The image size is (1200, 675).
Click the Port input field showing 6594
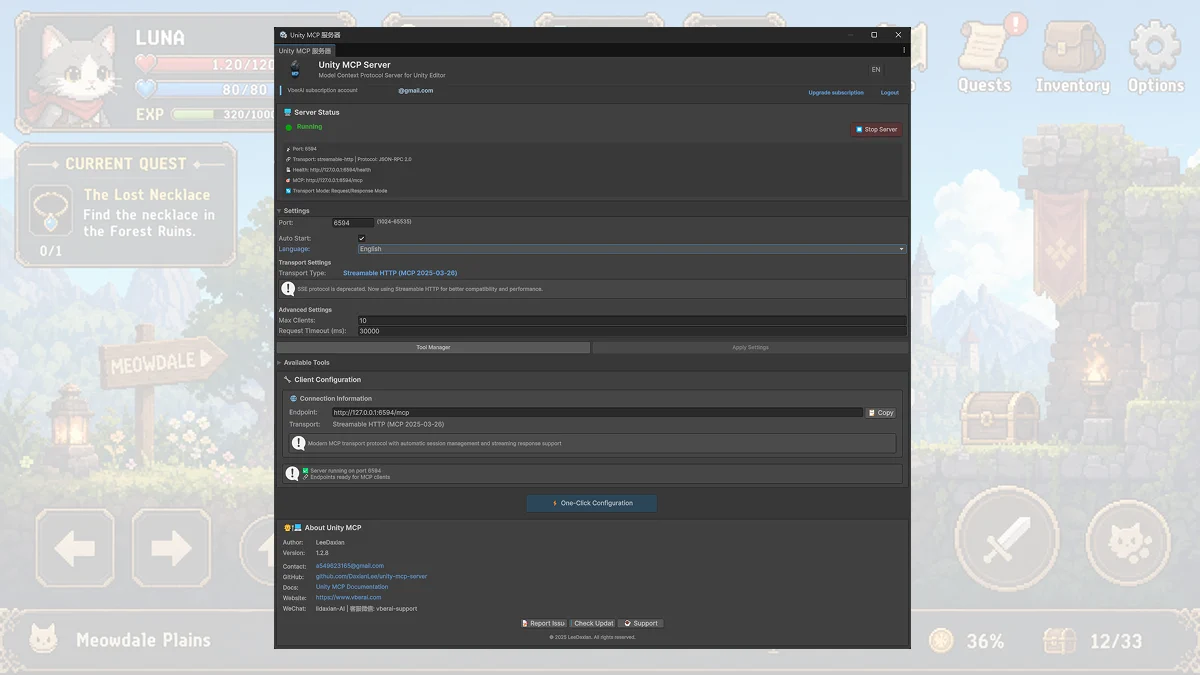pos(353,223)
